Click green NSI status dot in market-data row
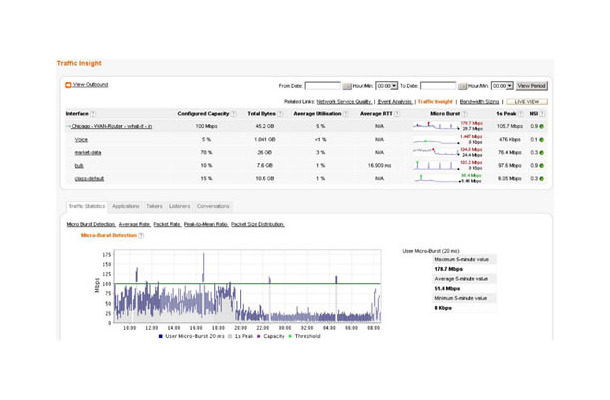 (x=542, y=153)
